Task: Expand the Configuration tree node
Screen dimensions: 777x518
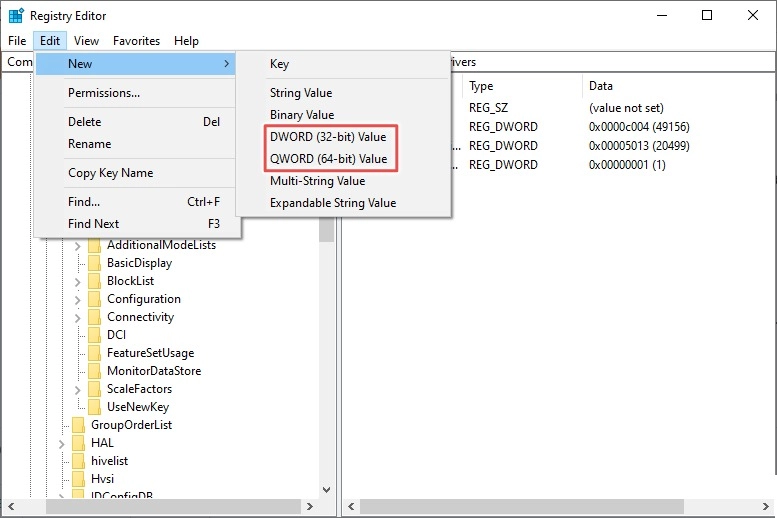Action: tap(78, 299)
